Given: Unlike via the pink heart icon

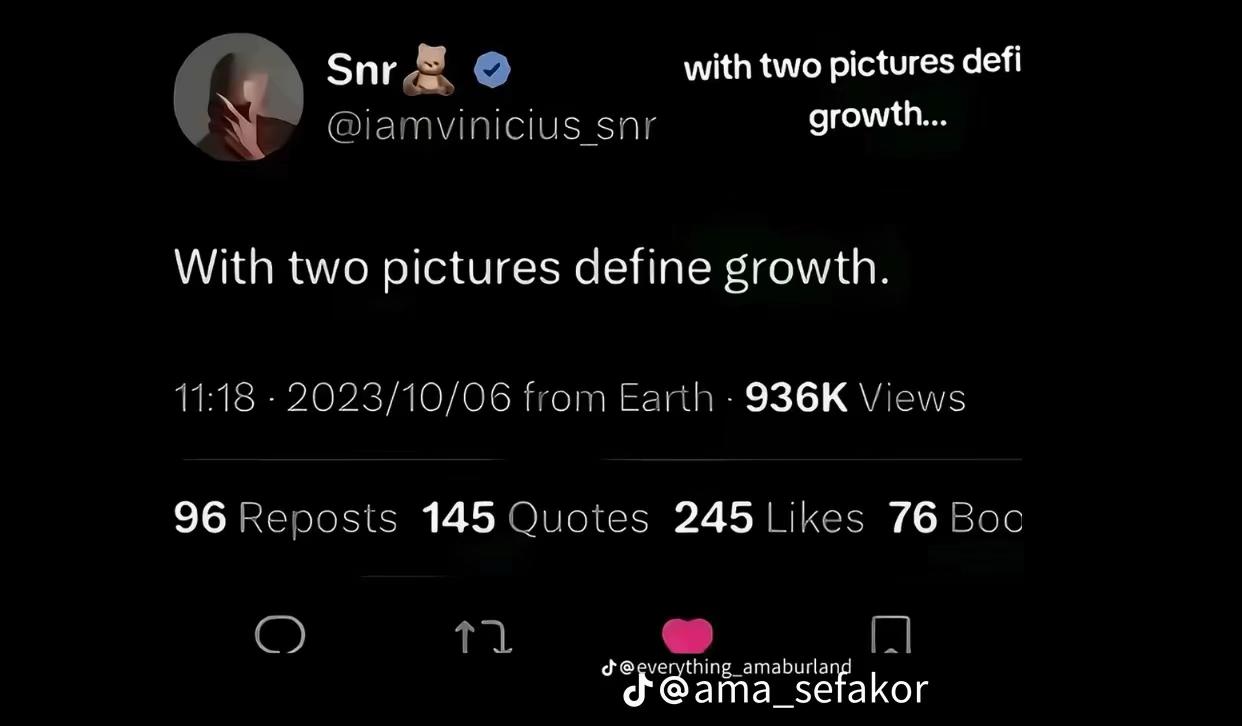Looking at the screenshot, I should 688,635.
